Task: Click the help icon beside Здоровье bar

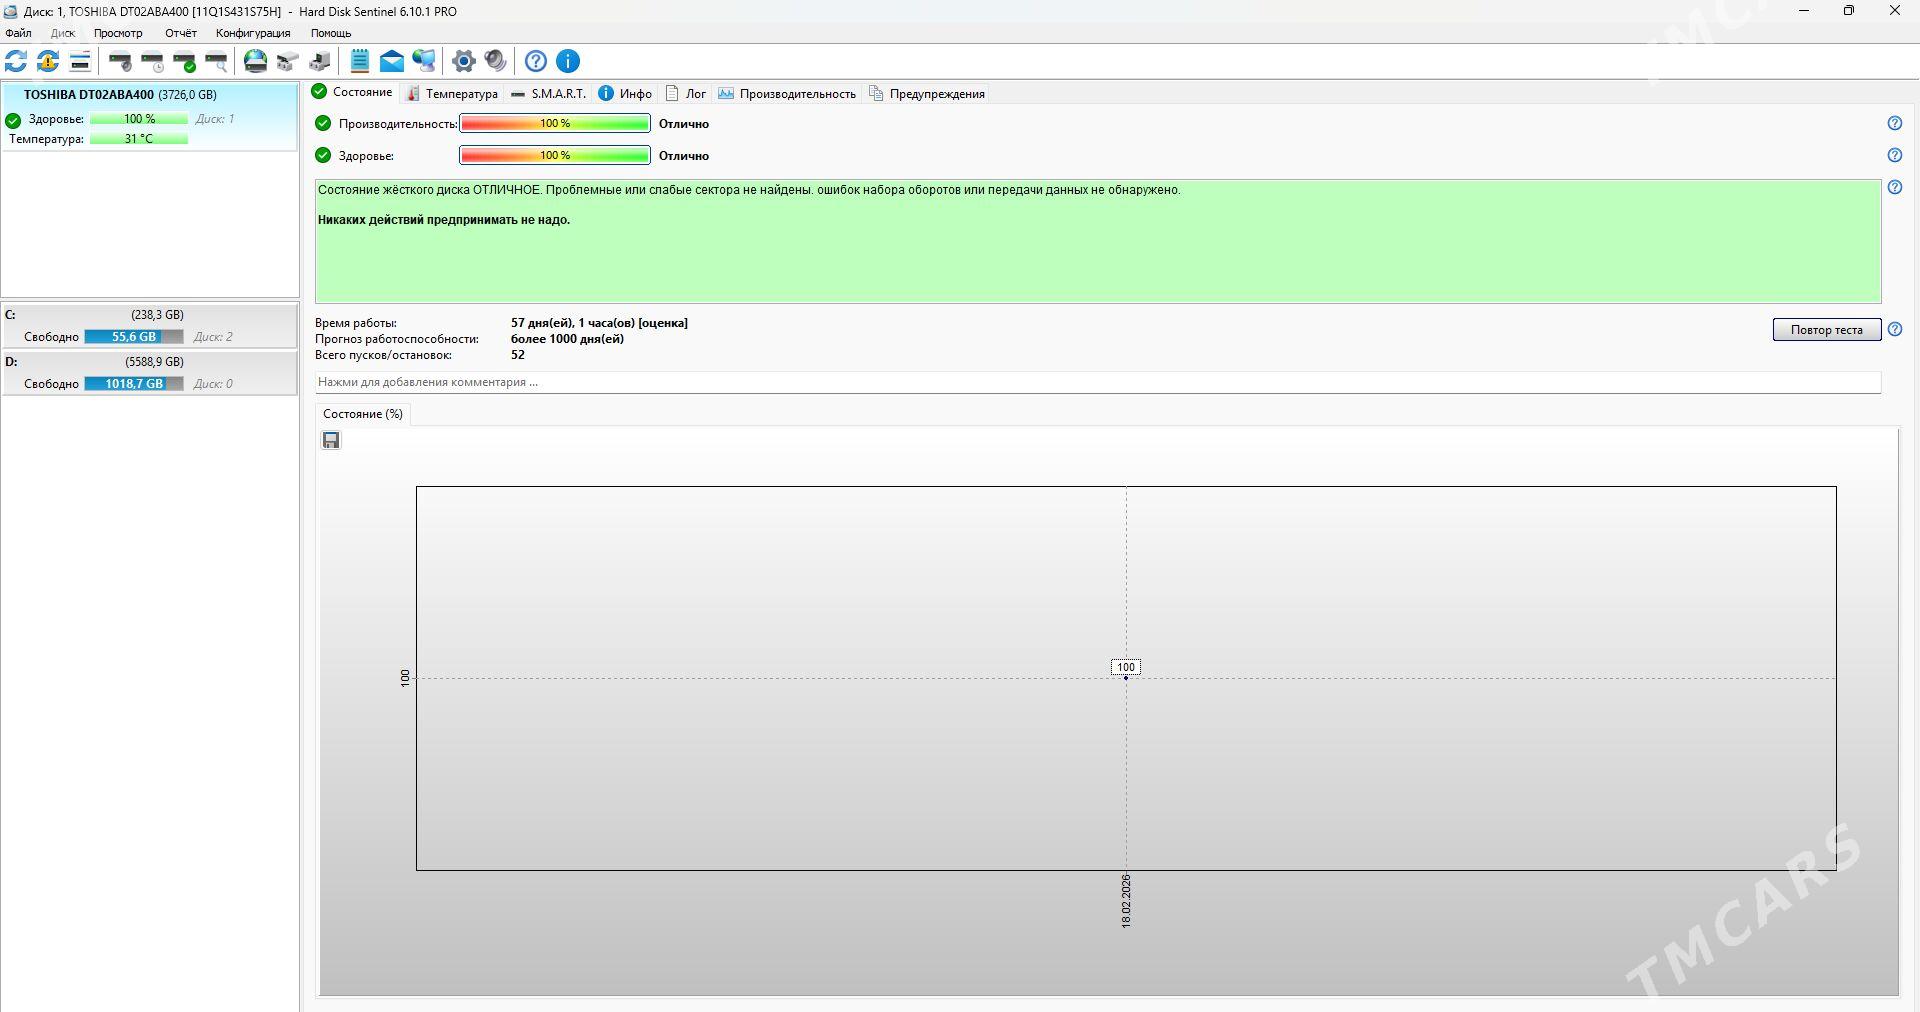Action: tap(1894, 155)
